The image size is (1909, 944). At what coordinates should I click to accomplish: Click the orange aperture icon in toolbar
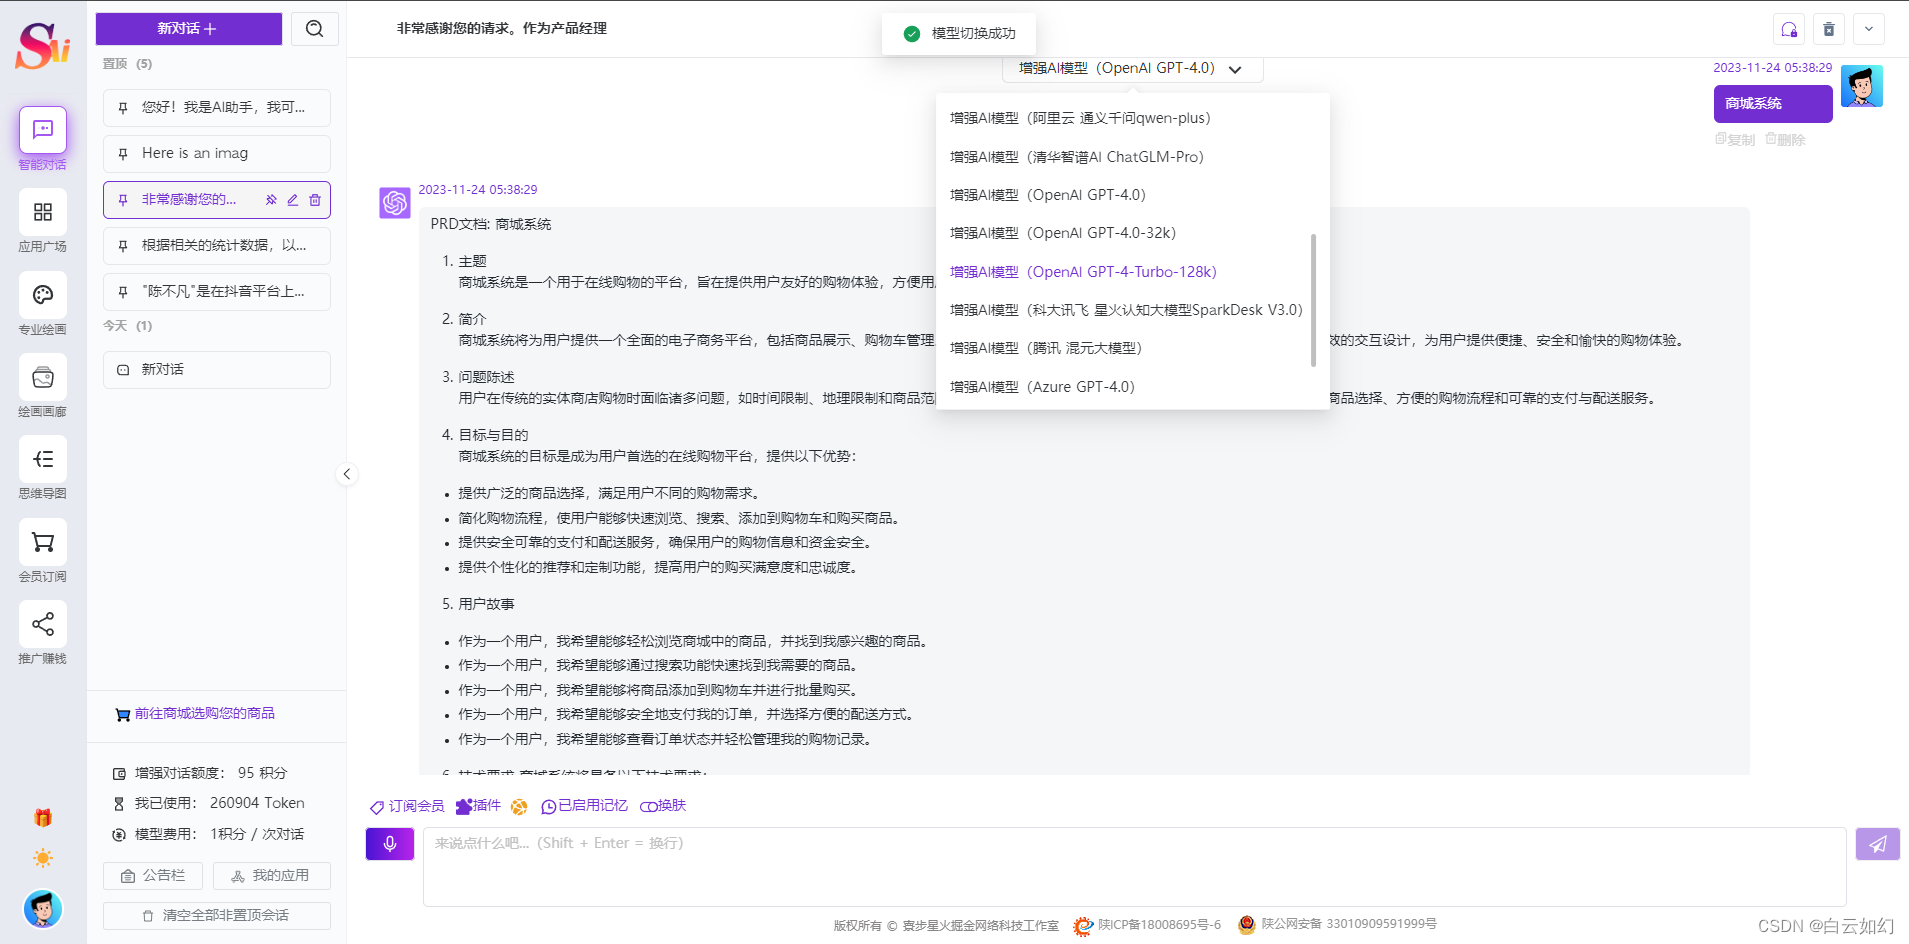coord(519,807)
